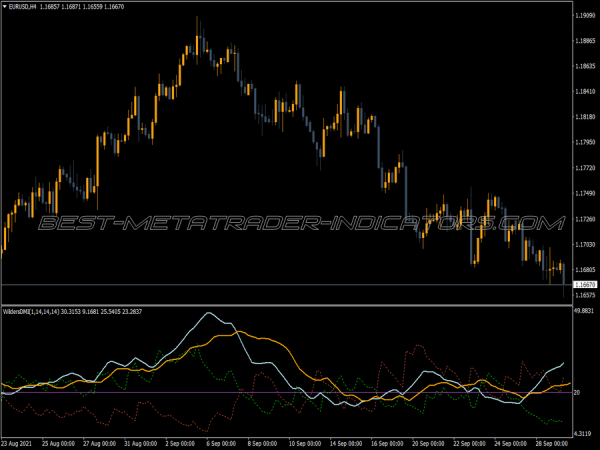Viewport: 600px width, 450px height.
Task: Click the 20 level label on indicator scale
Action: point(577,393)
